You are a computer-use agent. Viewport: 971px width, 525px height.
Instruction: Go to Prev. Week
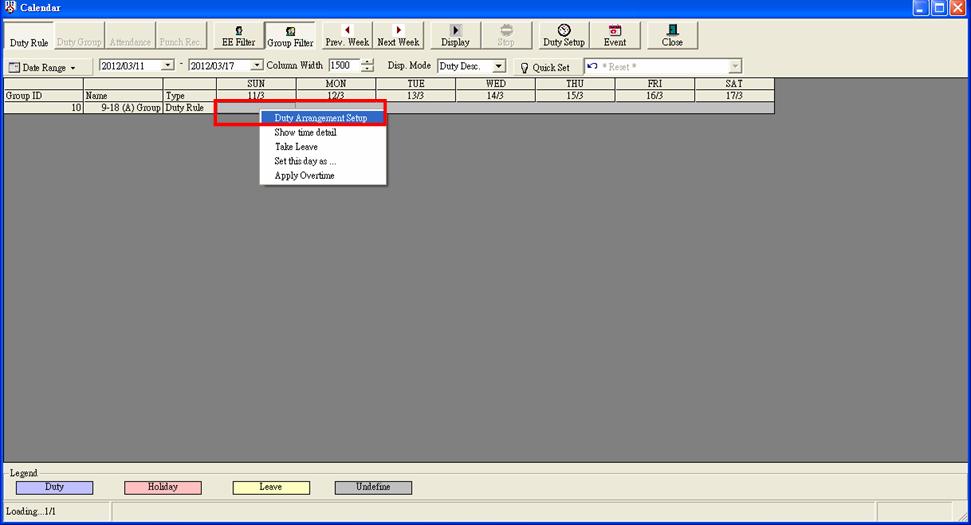coord(347,36)
